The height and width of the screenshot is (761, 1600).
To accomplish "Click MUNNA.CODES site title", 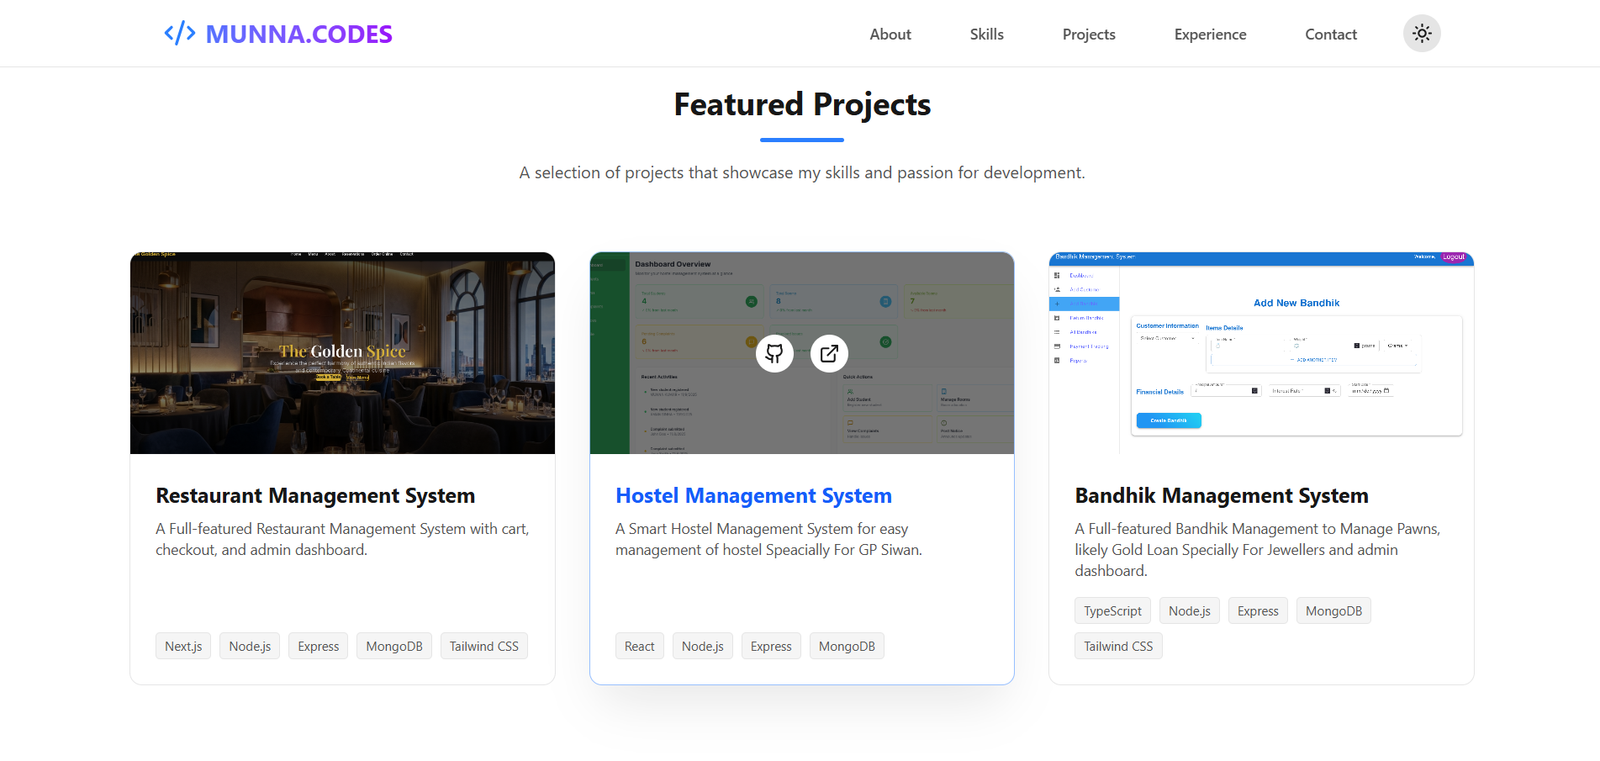I will 299,34.
